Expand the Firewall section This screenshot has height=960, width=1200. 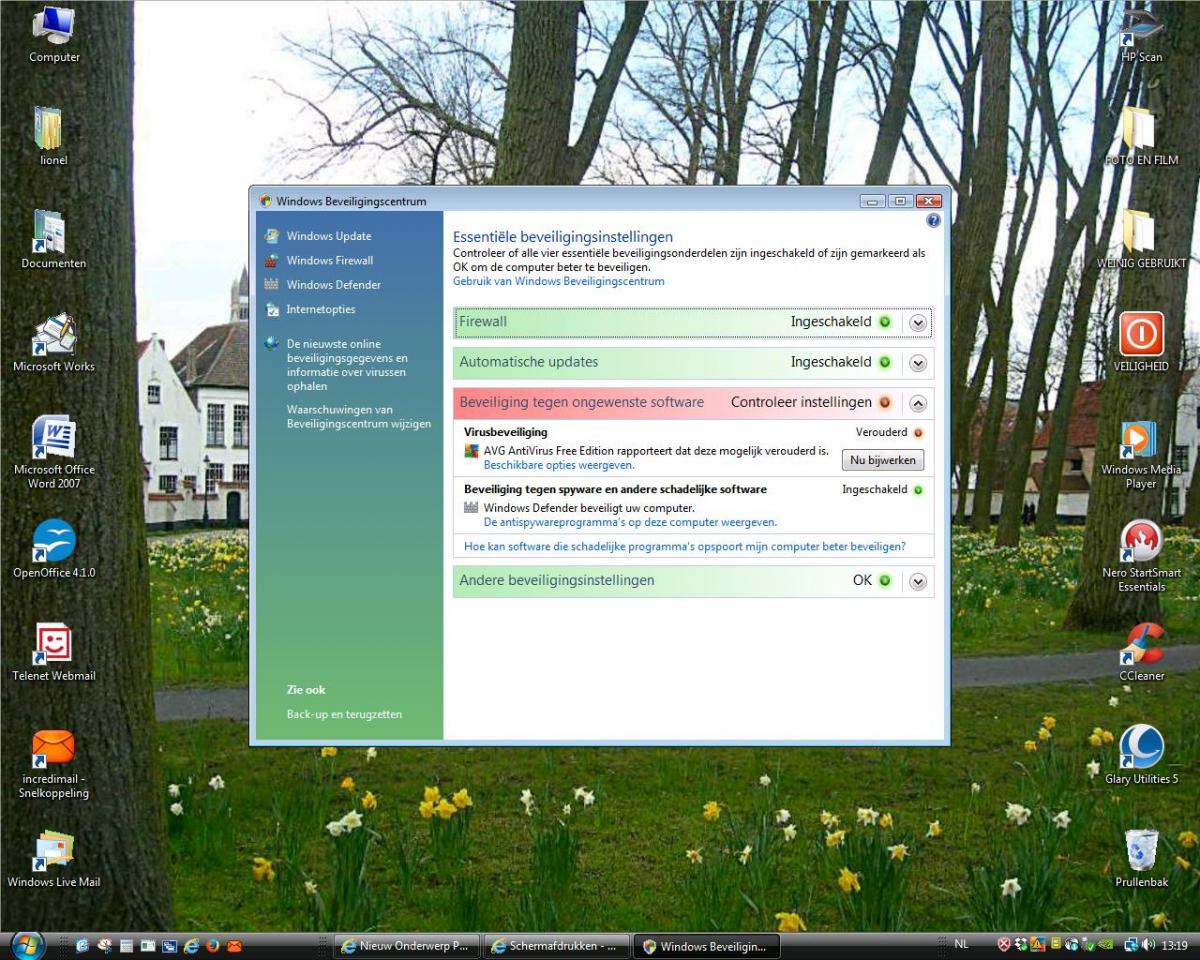918,323
